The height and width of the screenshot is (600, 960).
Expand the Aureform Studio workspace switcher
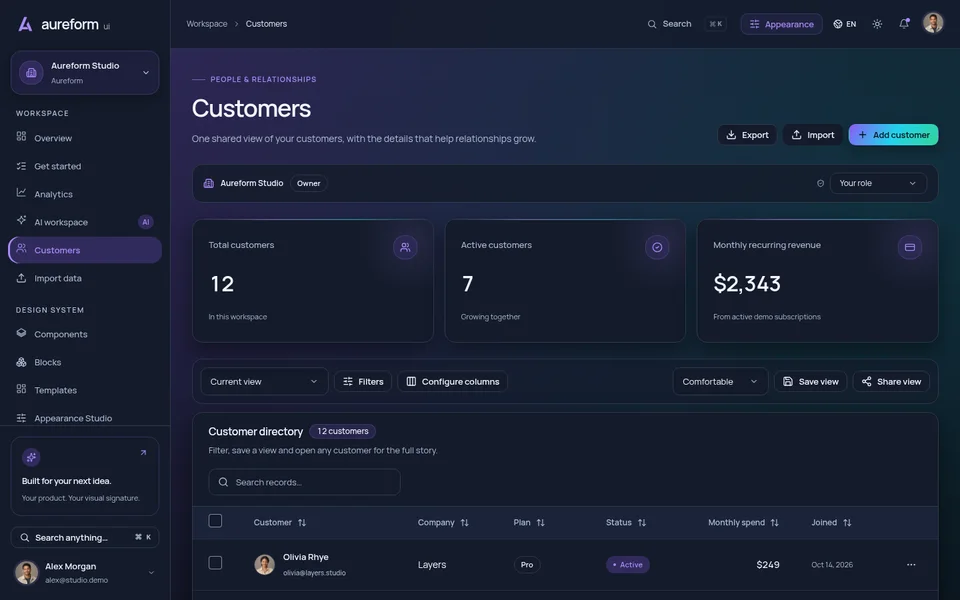point(85,73)
